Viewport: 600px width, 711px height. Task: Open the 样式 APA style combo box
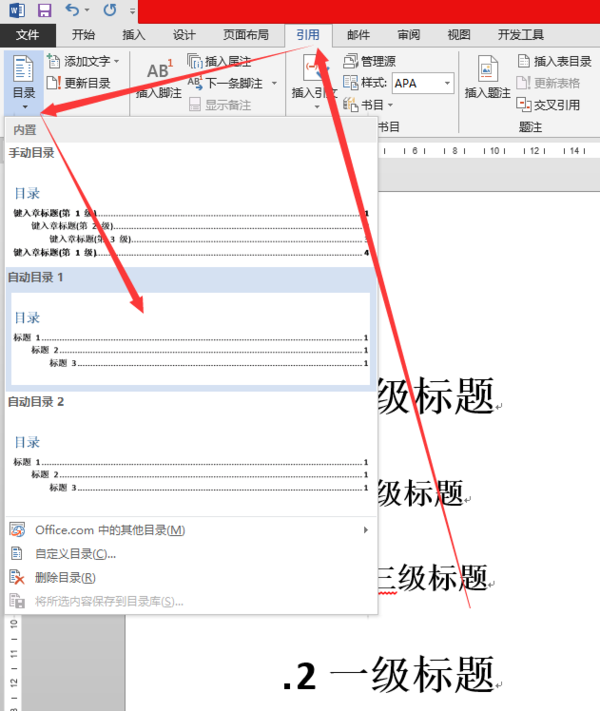[423, 83]
